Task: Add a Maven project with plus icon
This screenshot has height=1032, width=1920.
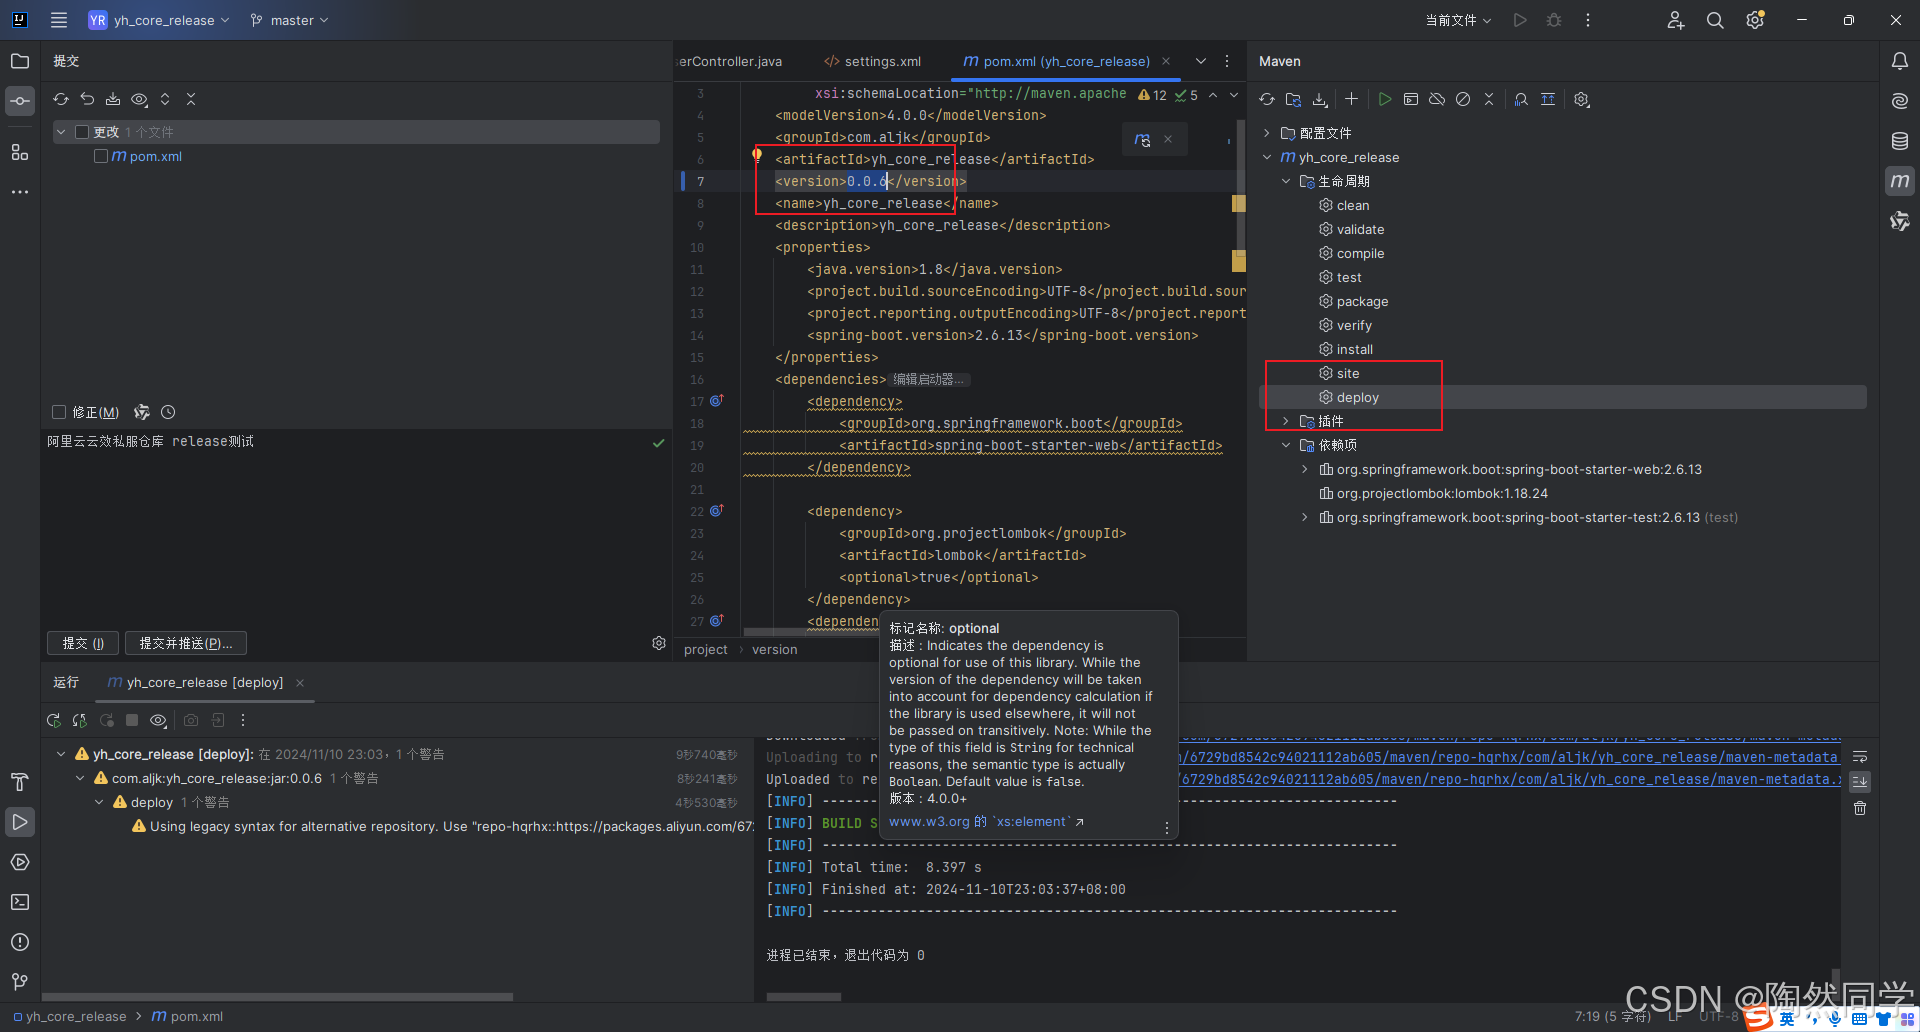Action: tap(1351, 99)
